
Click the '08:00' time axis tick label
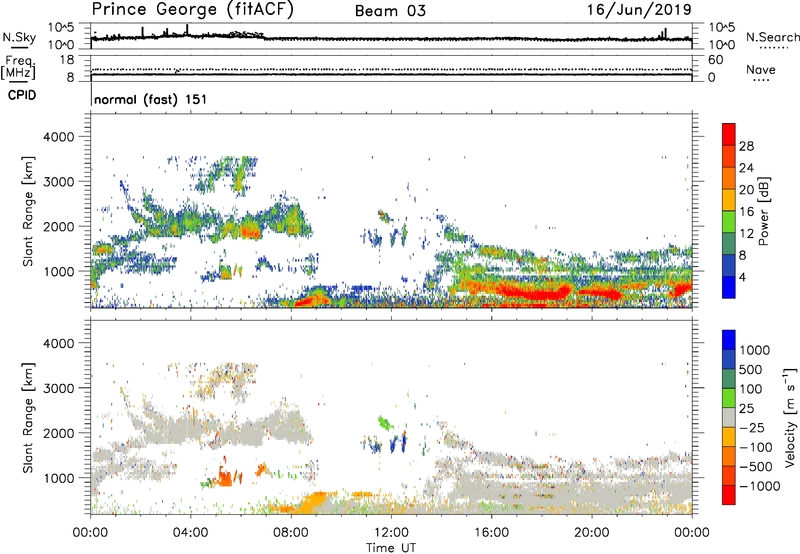[x=291, y=533]
